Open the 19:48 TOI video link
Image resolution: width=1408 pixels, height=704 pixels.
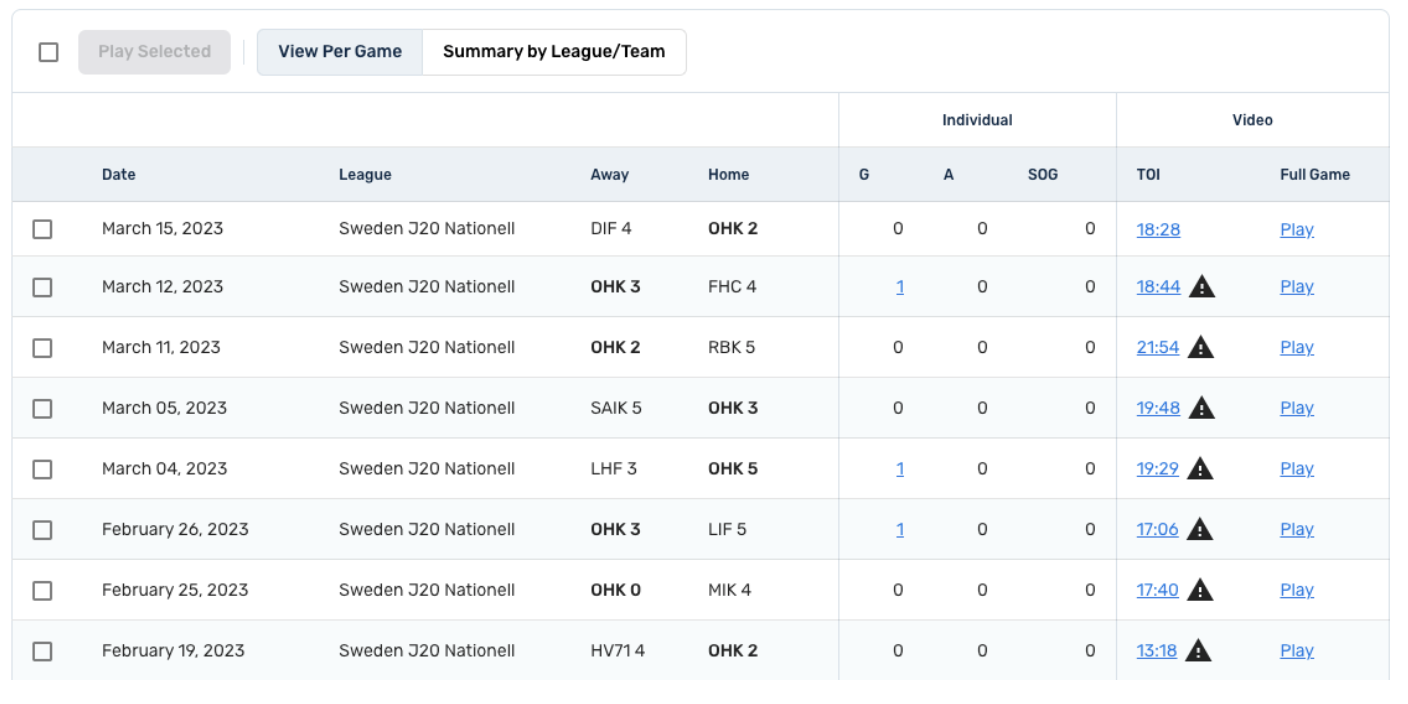point(1158,408)
